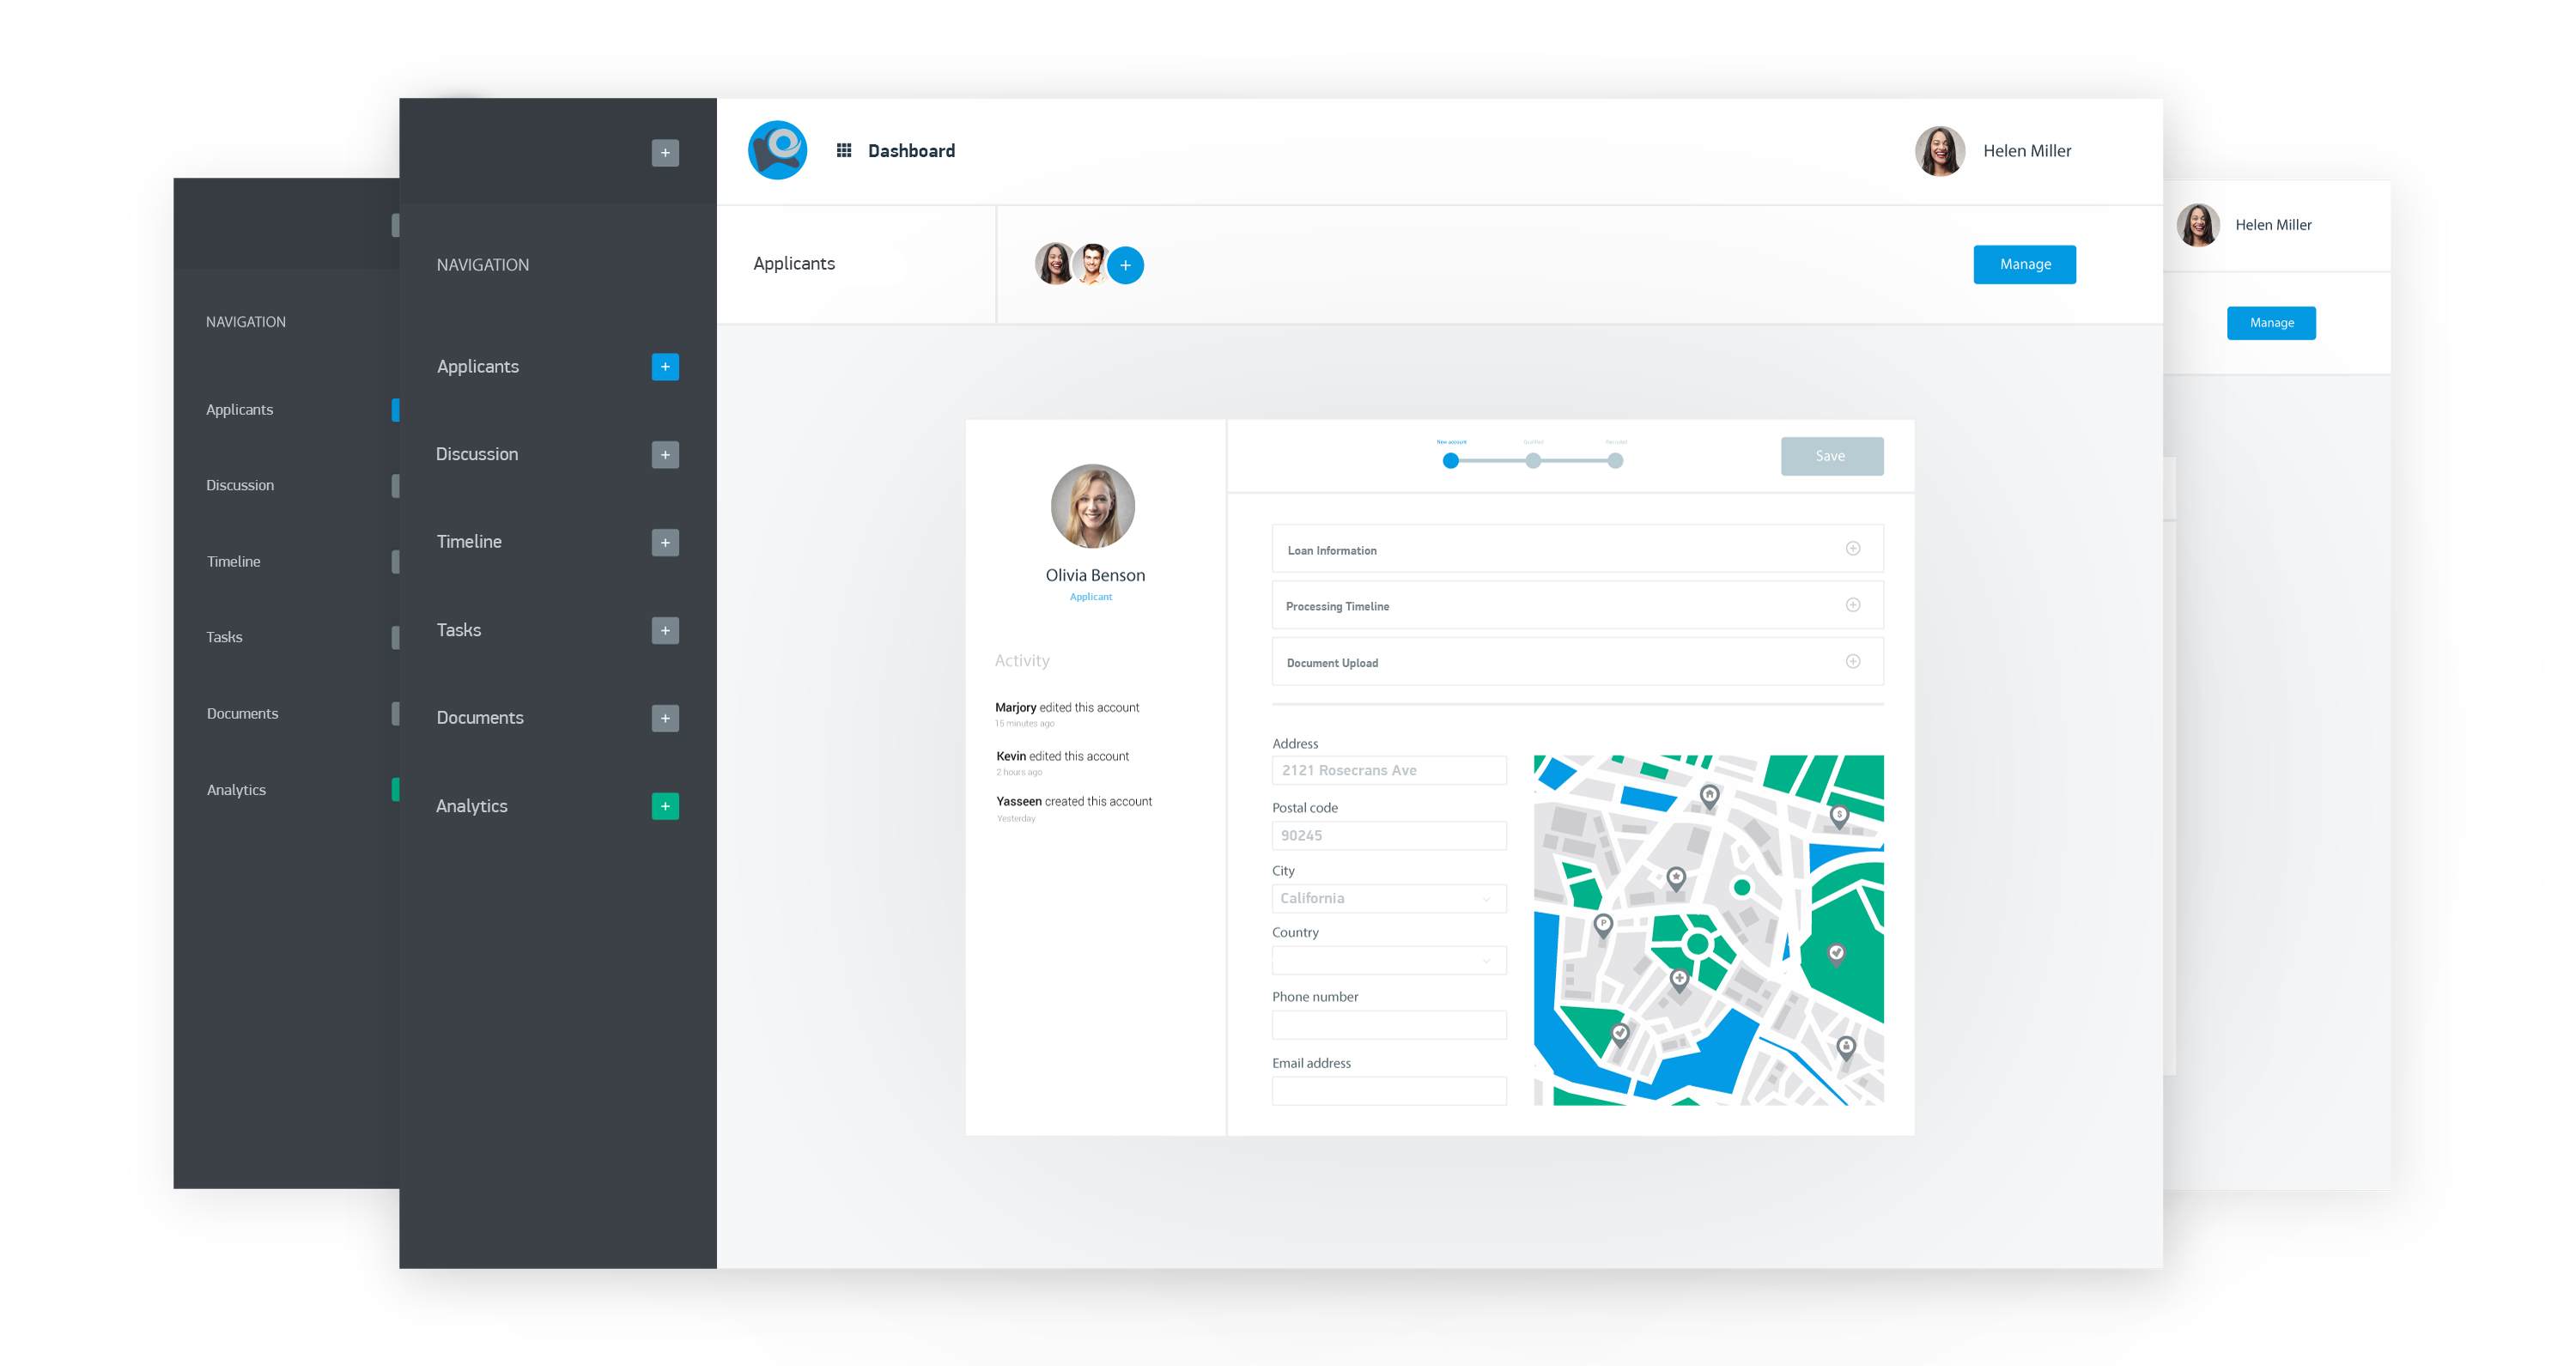This screenshot has width=2576, height=1366.
Task: Select Analytics in the back-left window's navigation
Action: (x=236, y=790)
